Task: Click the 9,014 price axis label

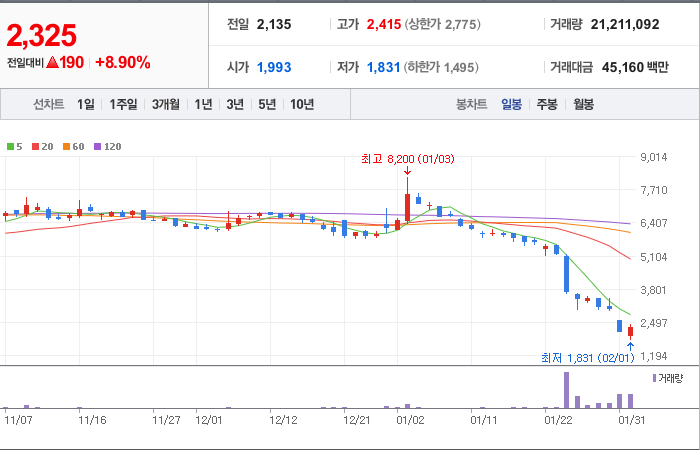Action: point(654,157)
